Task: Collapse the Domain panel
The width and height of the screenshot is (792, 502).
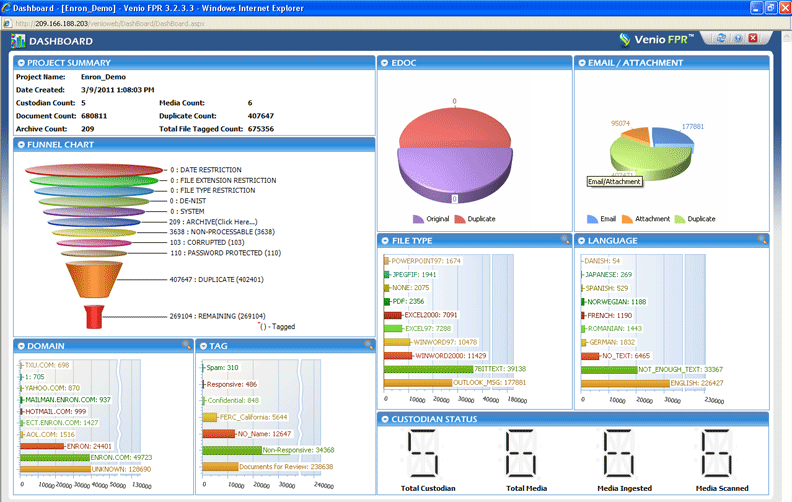Action: pyautogui.click(x=21, y=346)
